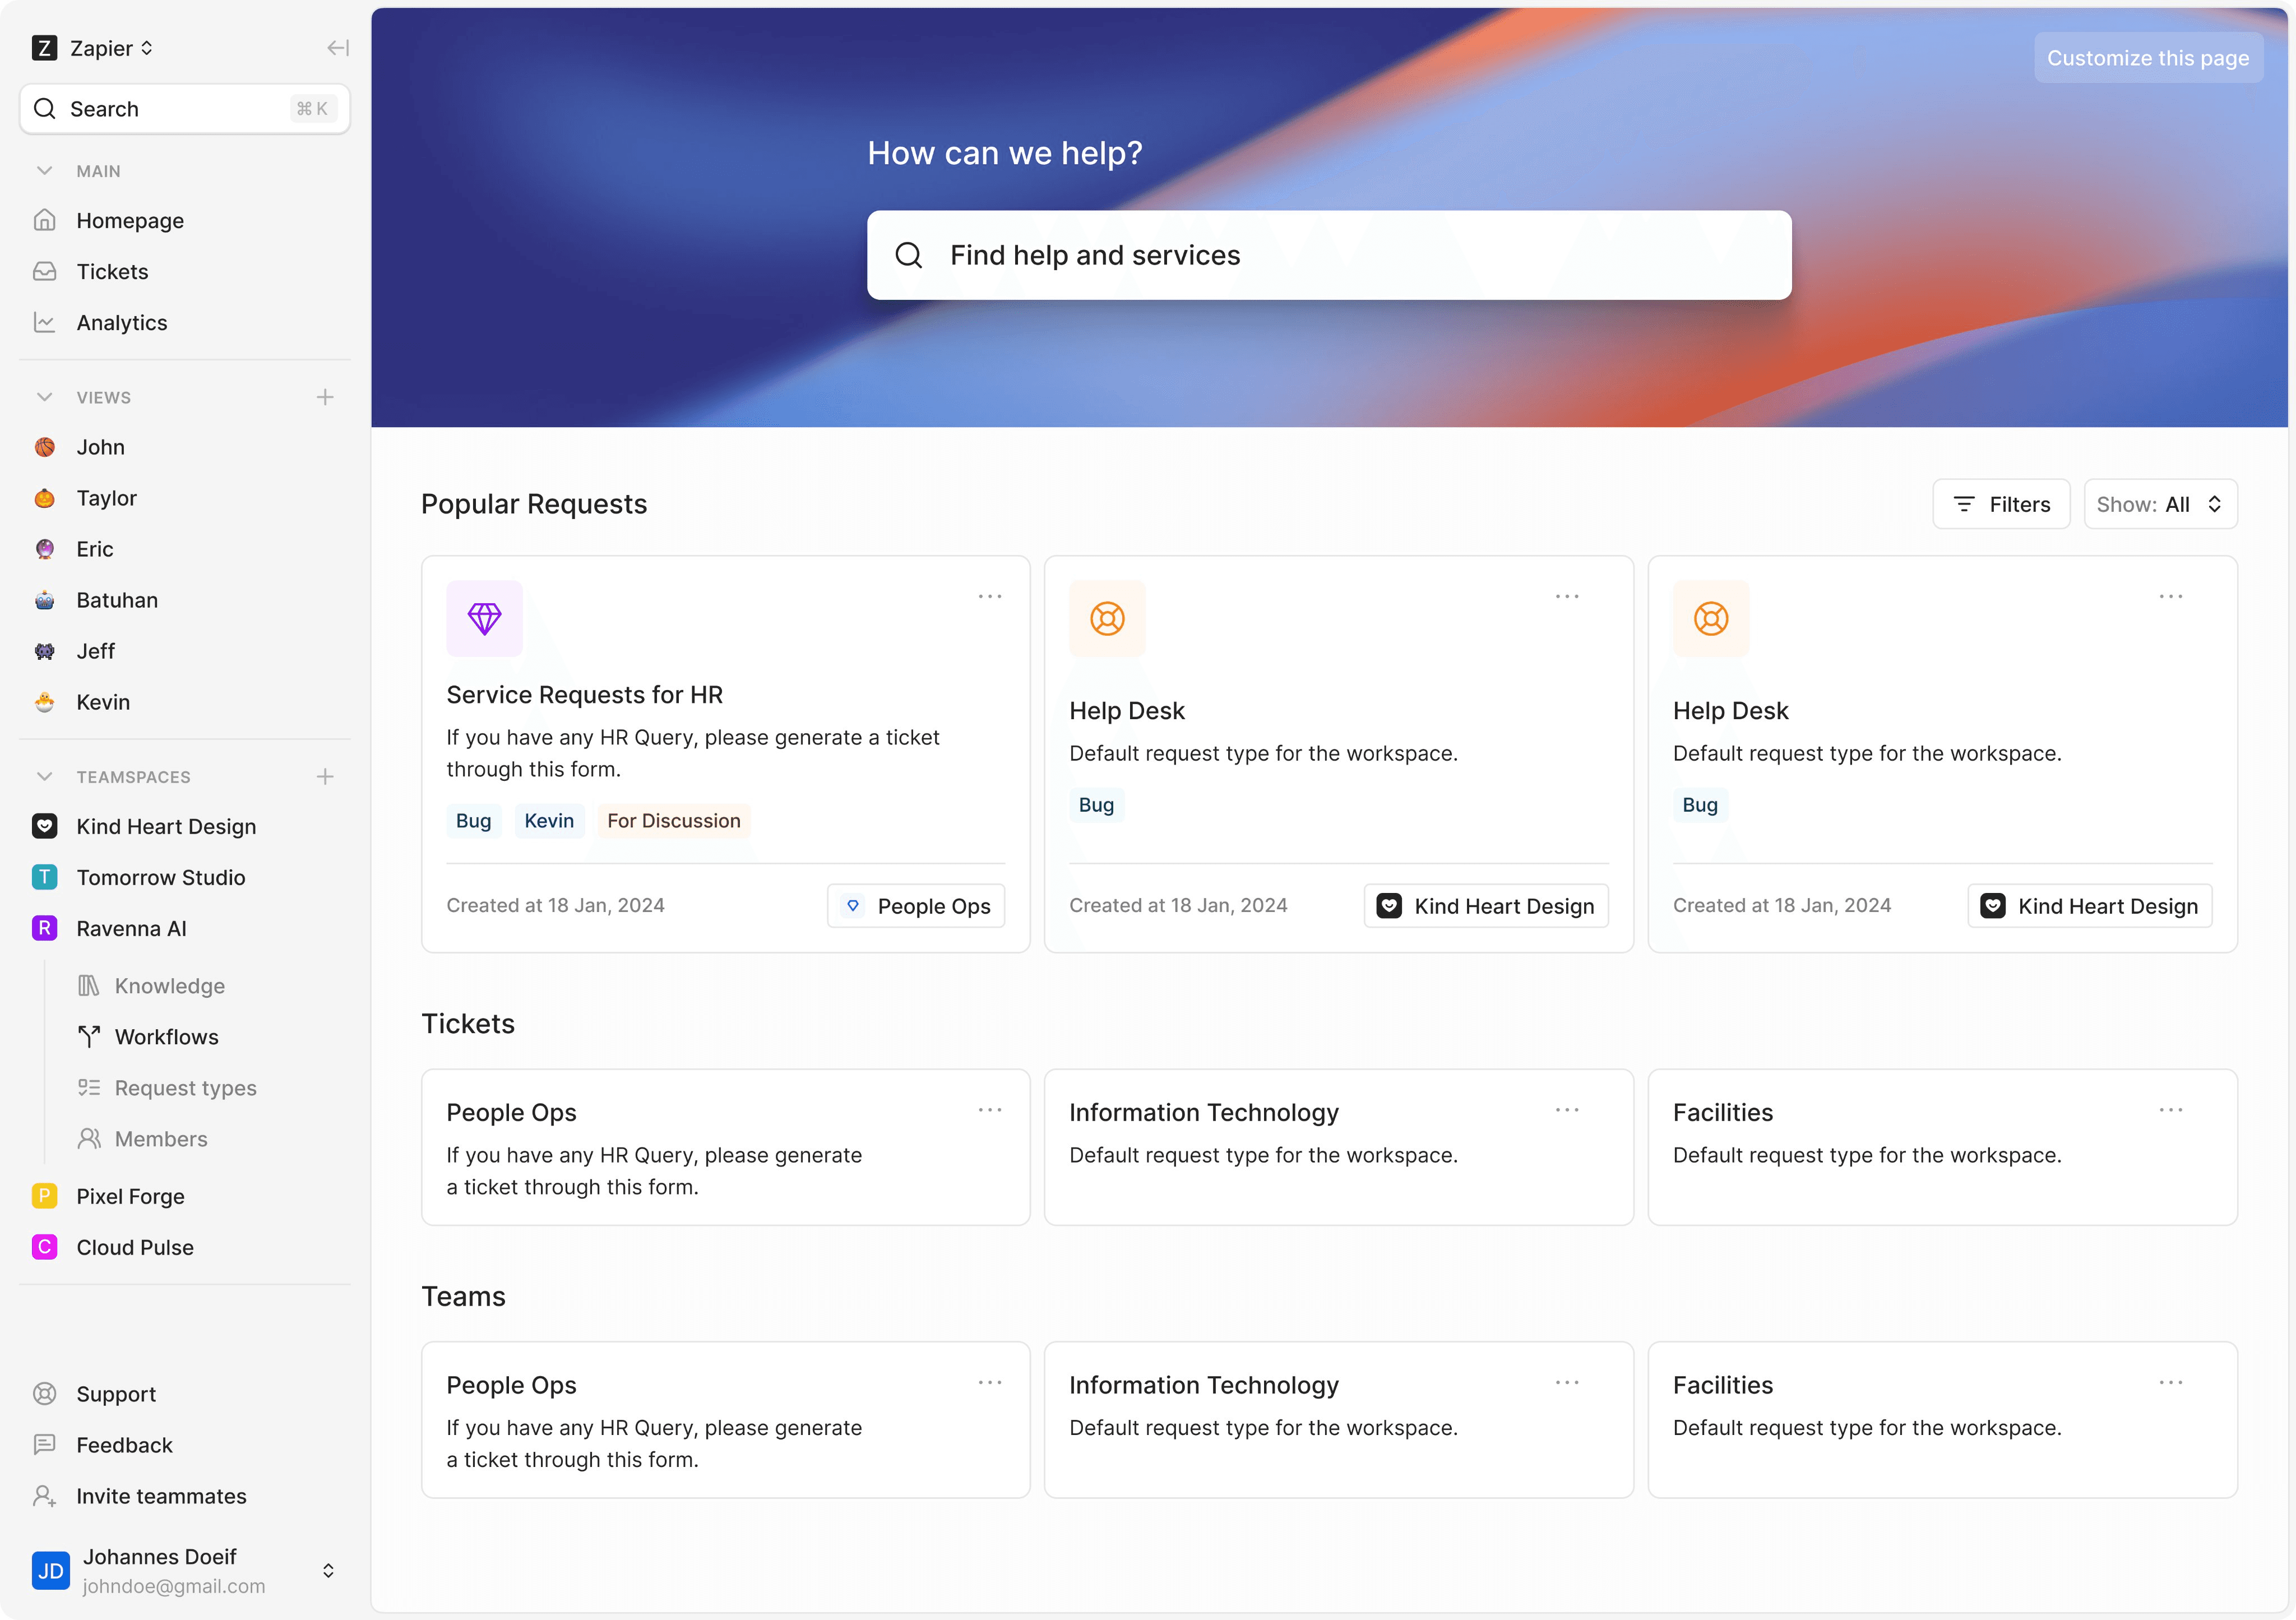Go to Tickets in sidebar
The height and width of the screenshot is (1620, 2296).
pyautogui.click(x=112, y=271)
